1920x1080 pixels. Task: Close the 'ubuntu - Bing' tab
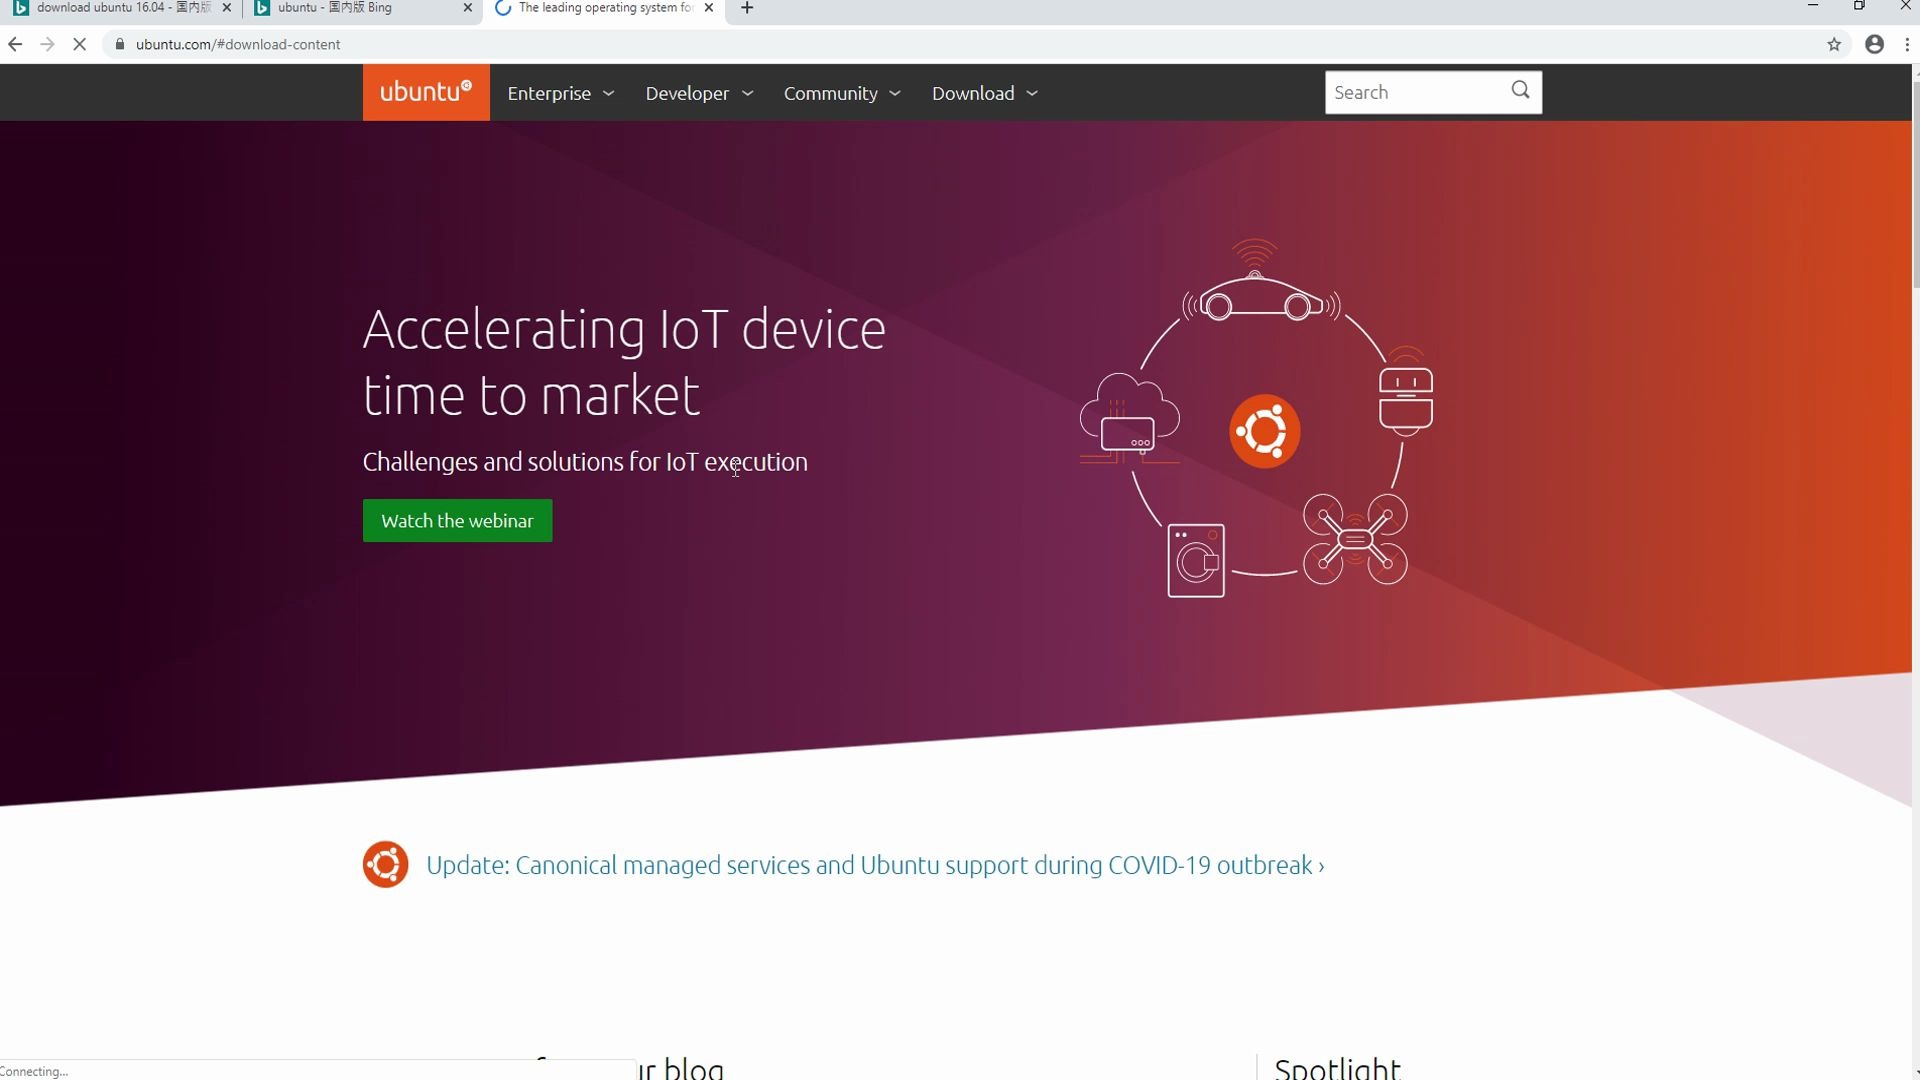468,8
